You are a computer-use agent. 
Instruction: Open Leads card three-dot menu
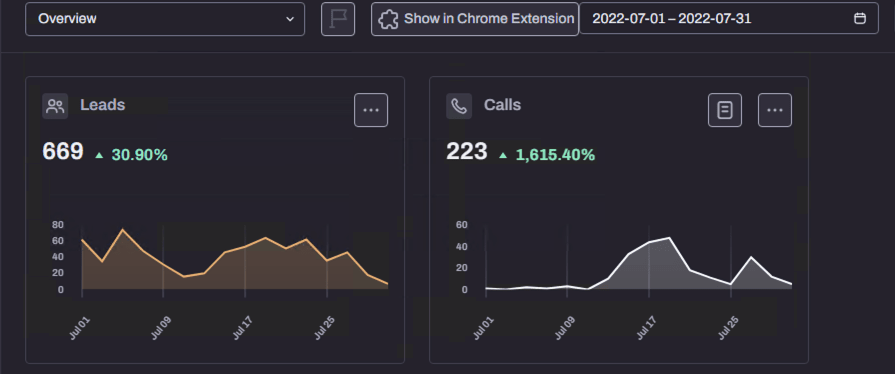click(371, 110)
